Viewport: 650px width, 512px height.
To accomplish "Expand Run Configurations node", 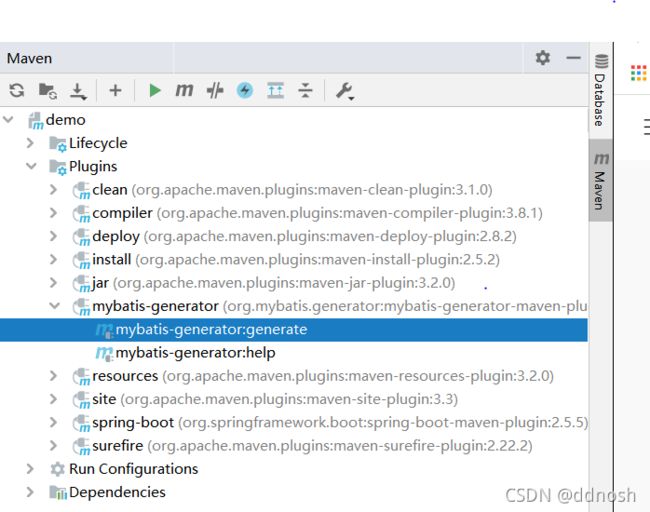I will pos(30,468).
